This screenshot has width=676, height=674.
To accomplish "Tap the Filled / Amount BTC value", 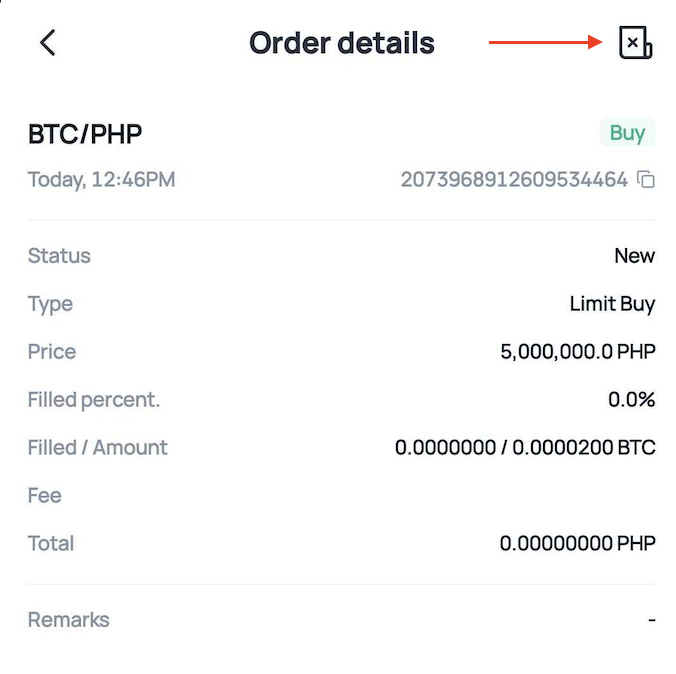I will [x=525, y=448].
